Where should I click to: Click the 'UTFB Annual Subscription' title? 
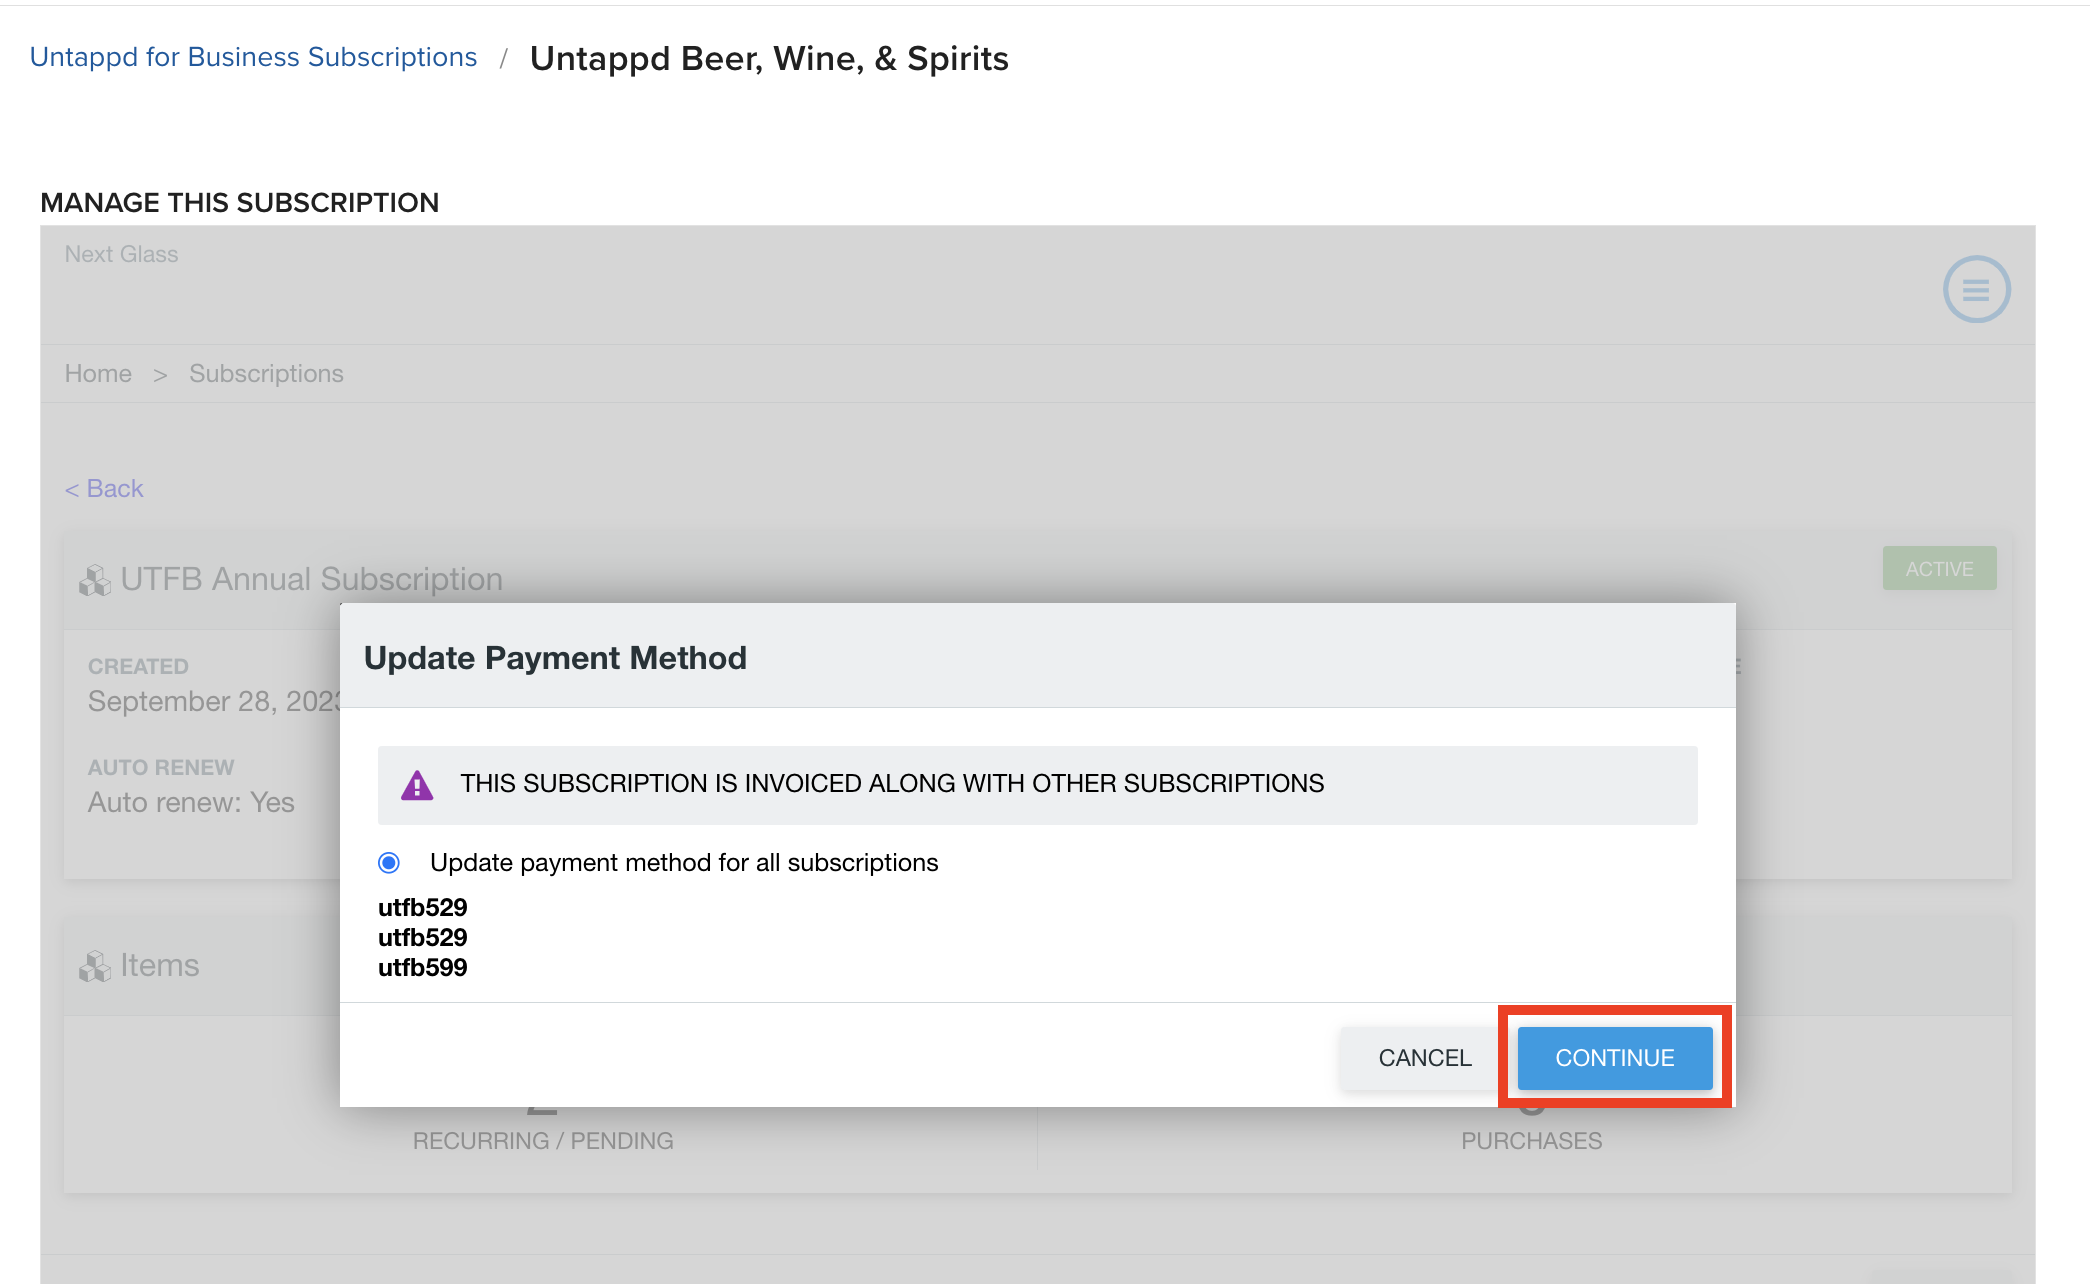pyautogui.click(x=311, y=579)
